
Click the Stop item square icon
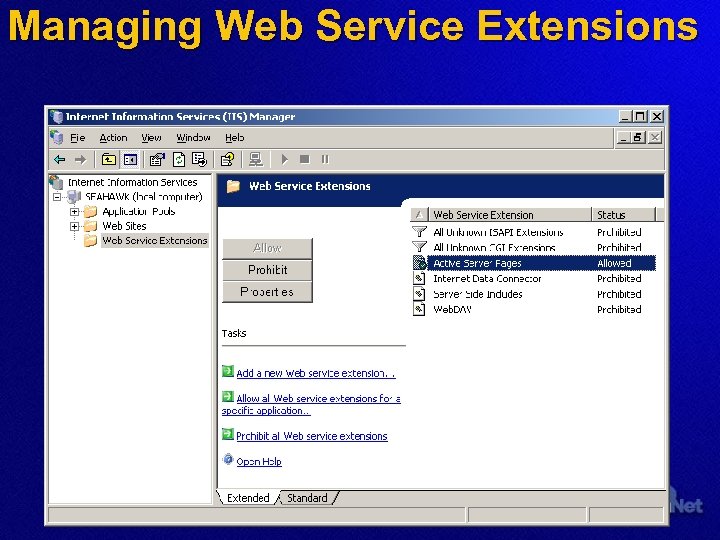[304, 159]
